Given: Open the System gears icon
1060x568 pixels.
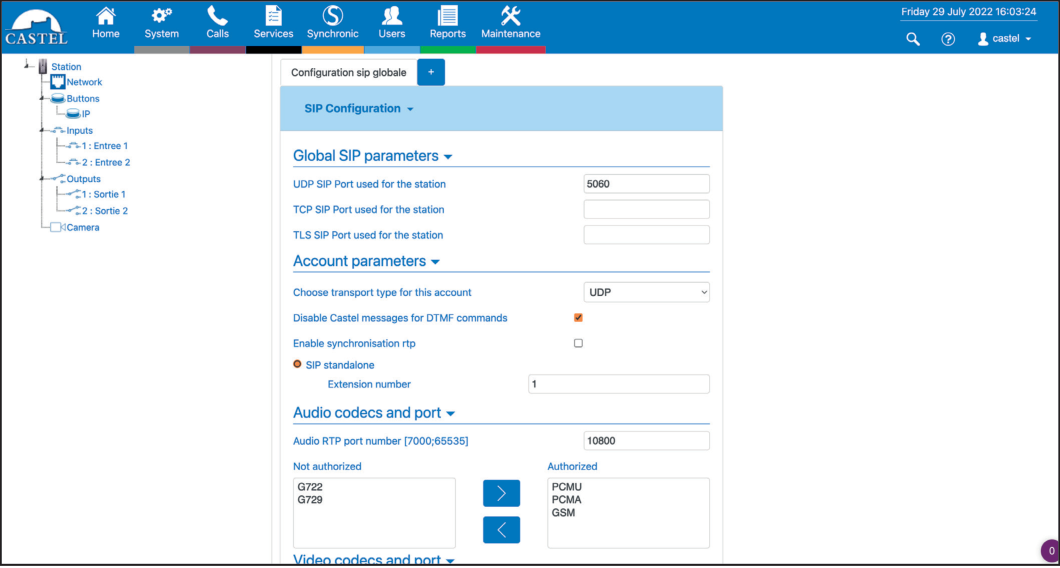Looking at the screenshot, I should click(161, 16).
